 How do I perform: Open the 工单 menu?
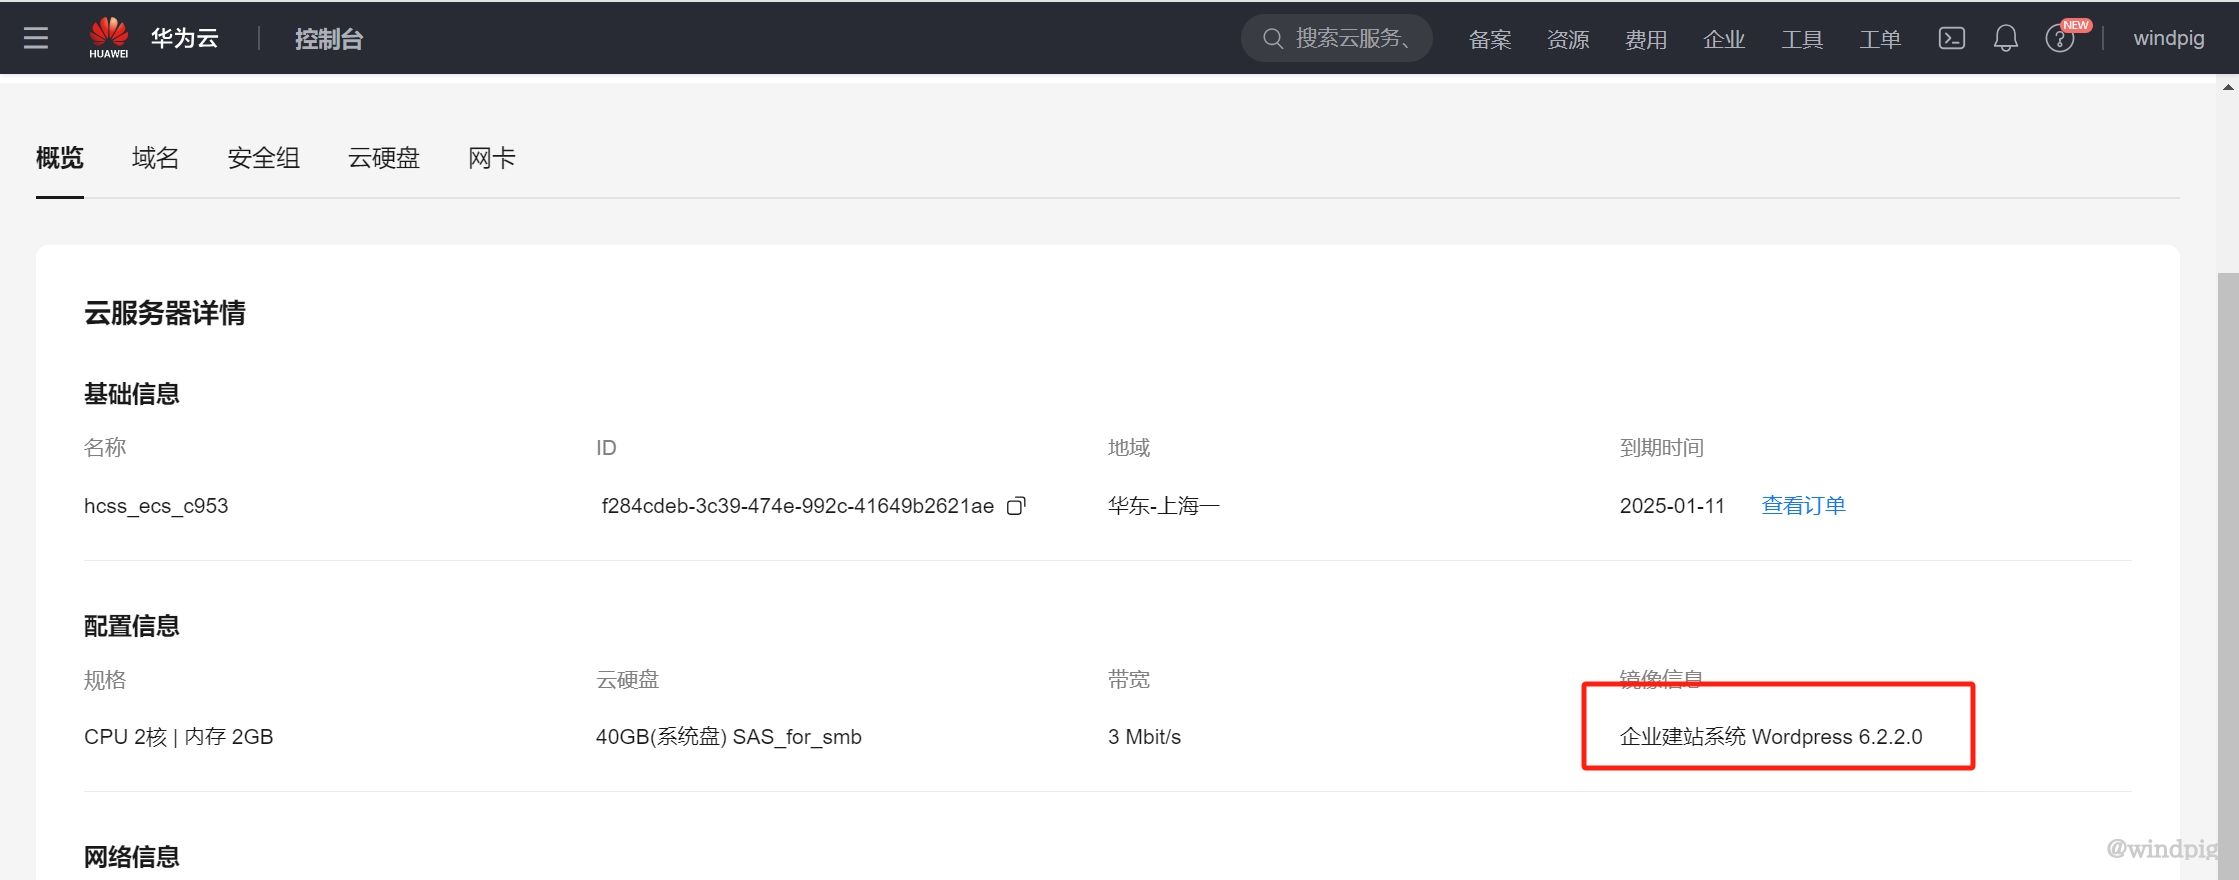pos(1880,39)
